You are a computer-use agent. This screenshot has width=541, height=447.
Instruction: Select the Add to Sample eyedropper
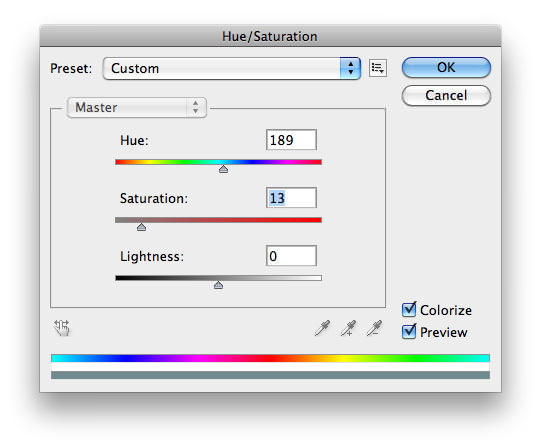(x=348, y=328)
